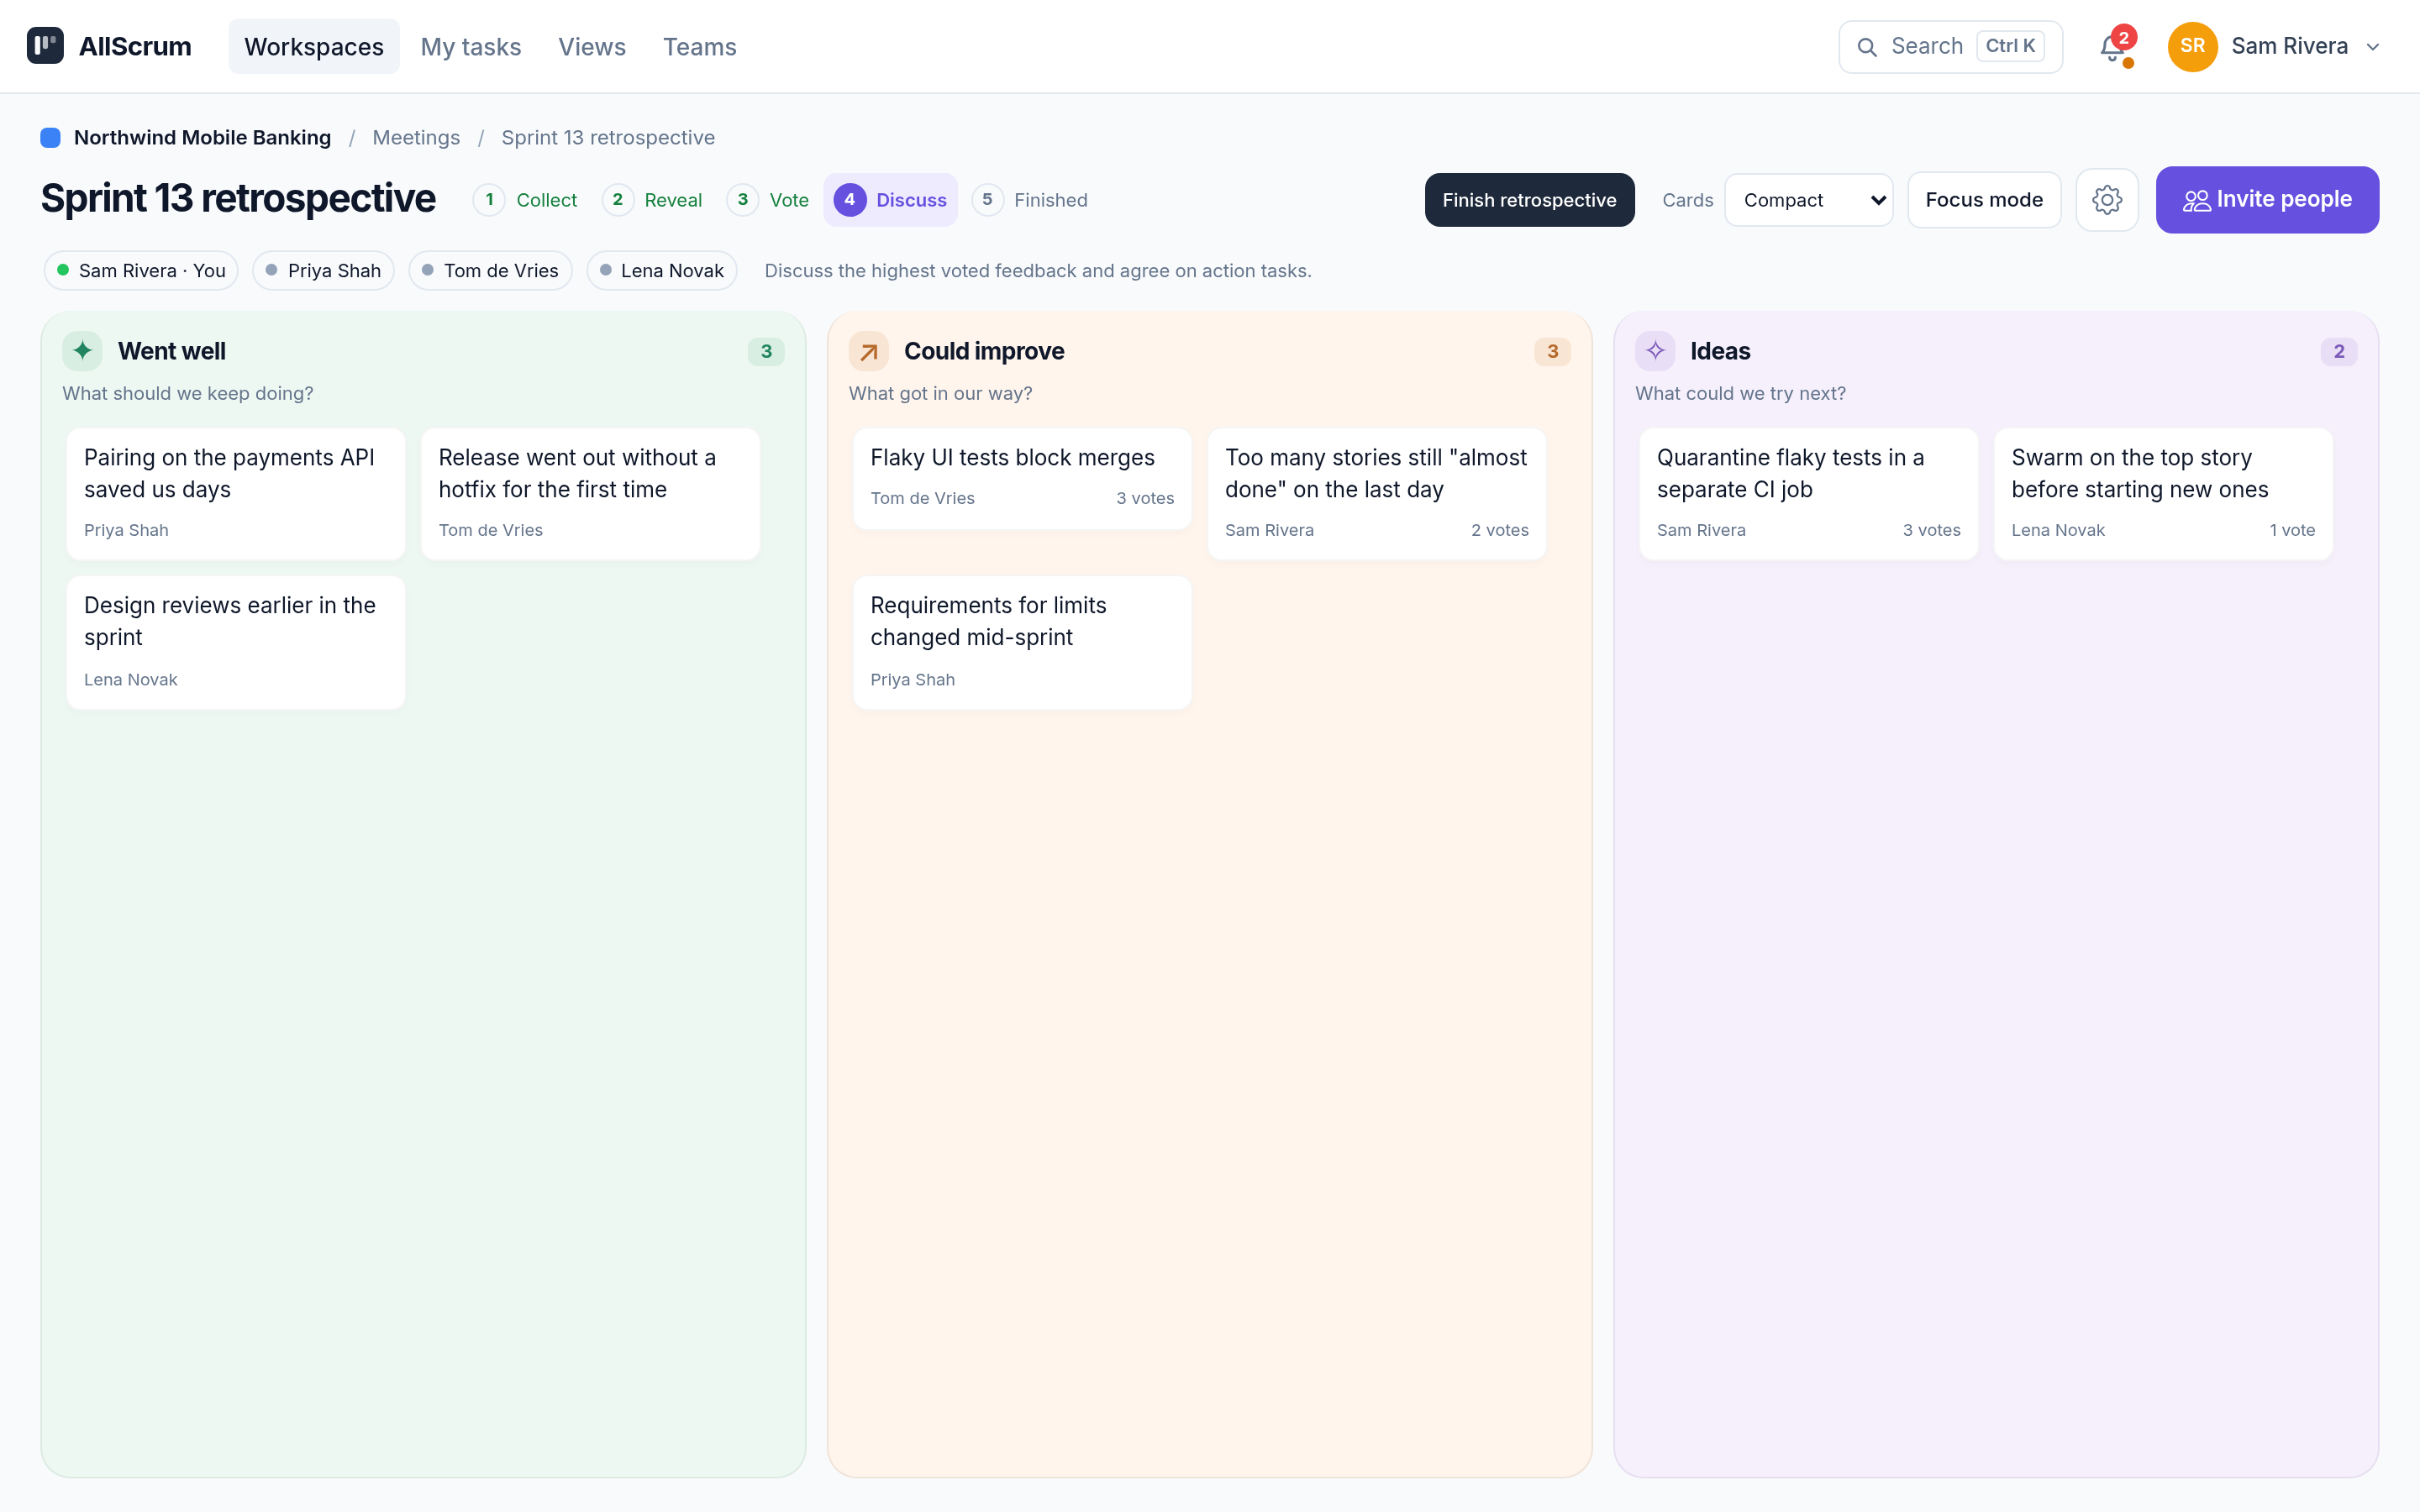Open the notifications bell
The image size is (2420, 1512).
(x=2113, y=46)
